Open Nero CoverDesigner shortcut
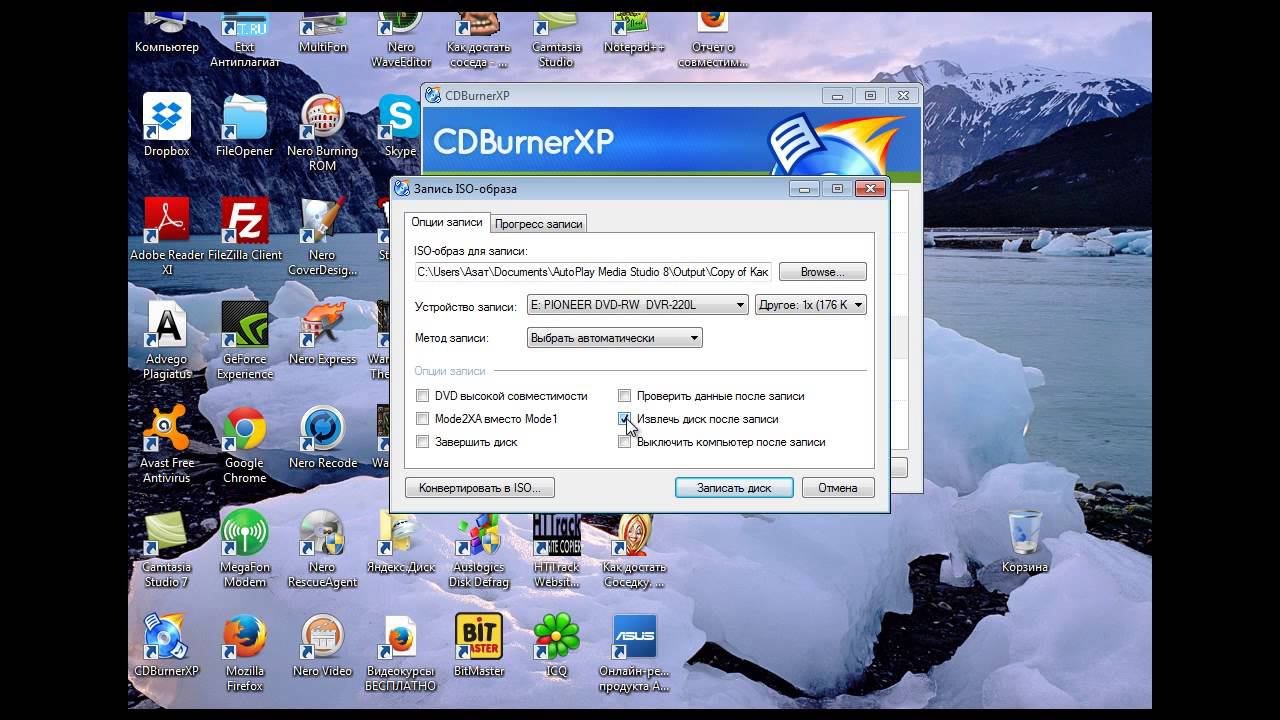The image size is (1280, 720). (x=322, y=236)
